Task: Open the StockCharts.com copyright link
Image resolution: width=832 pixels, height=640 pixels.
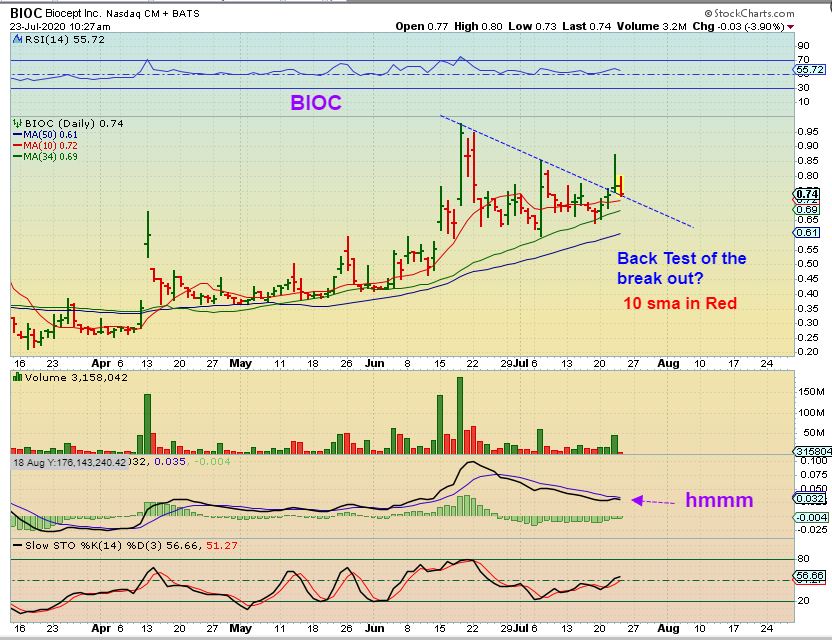Action: (x=749, y=13)
